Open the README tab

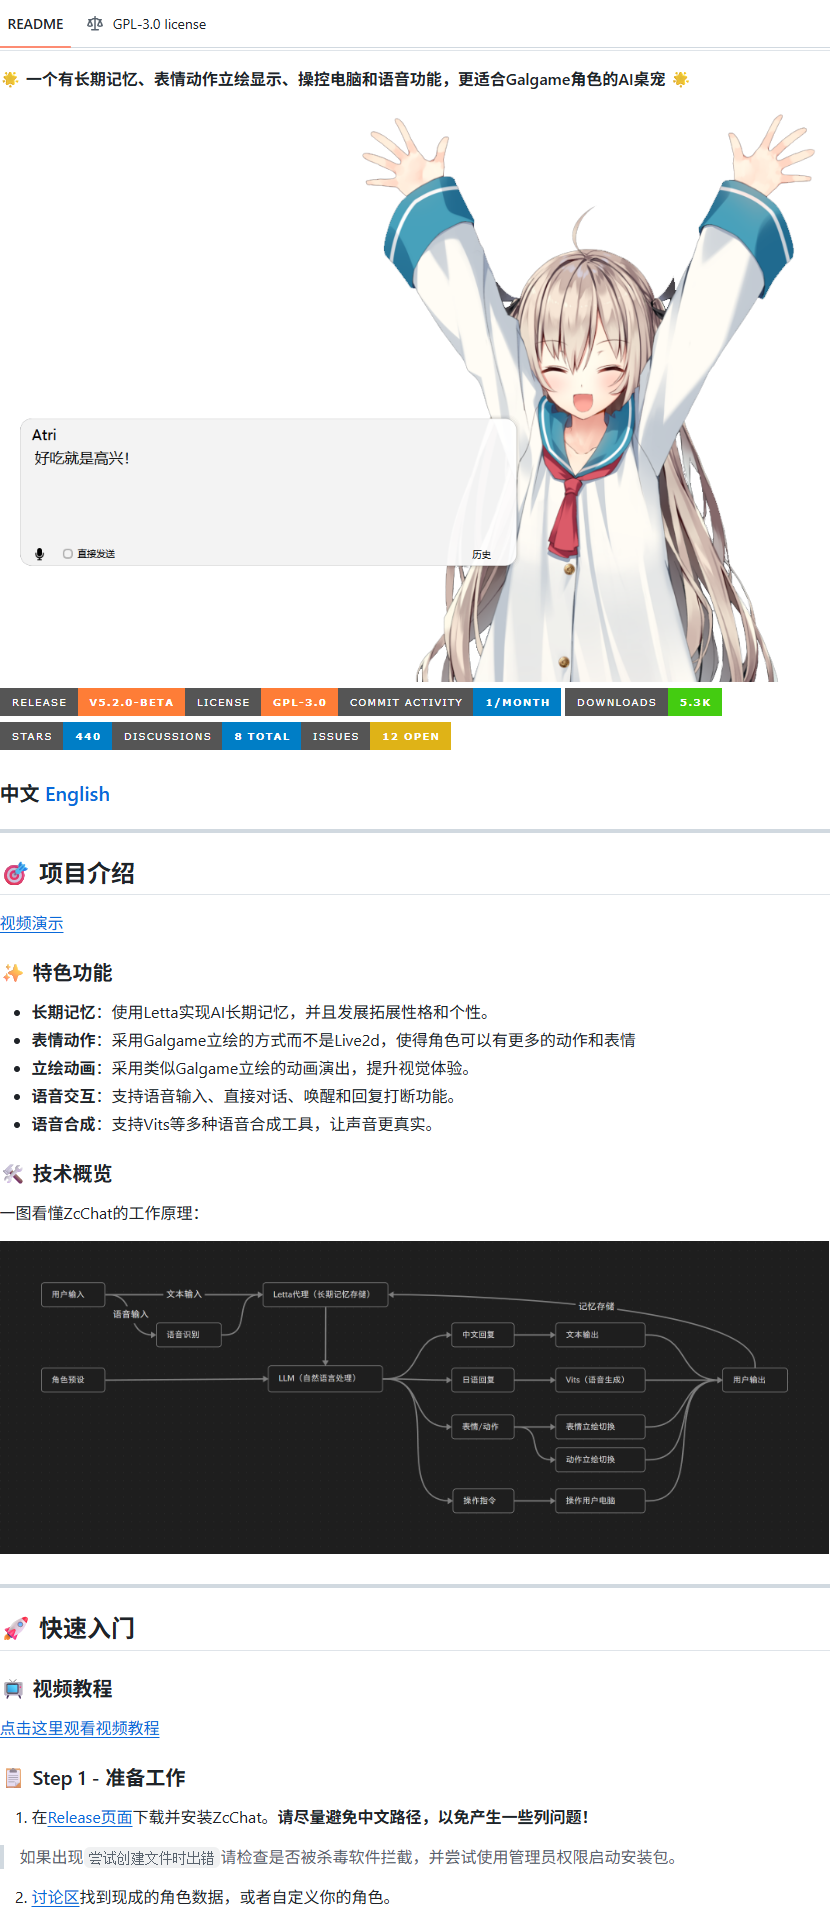click(x=36, y=24)
